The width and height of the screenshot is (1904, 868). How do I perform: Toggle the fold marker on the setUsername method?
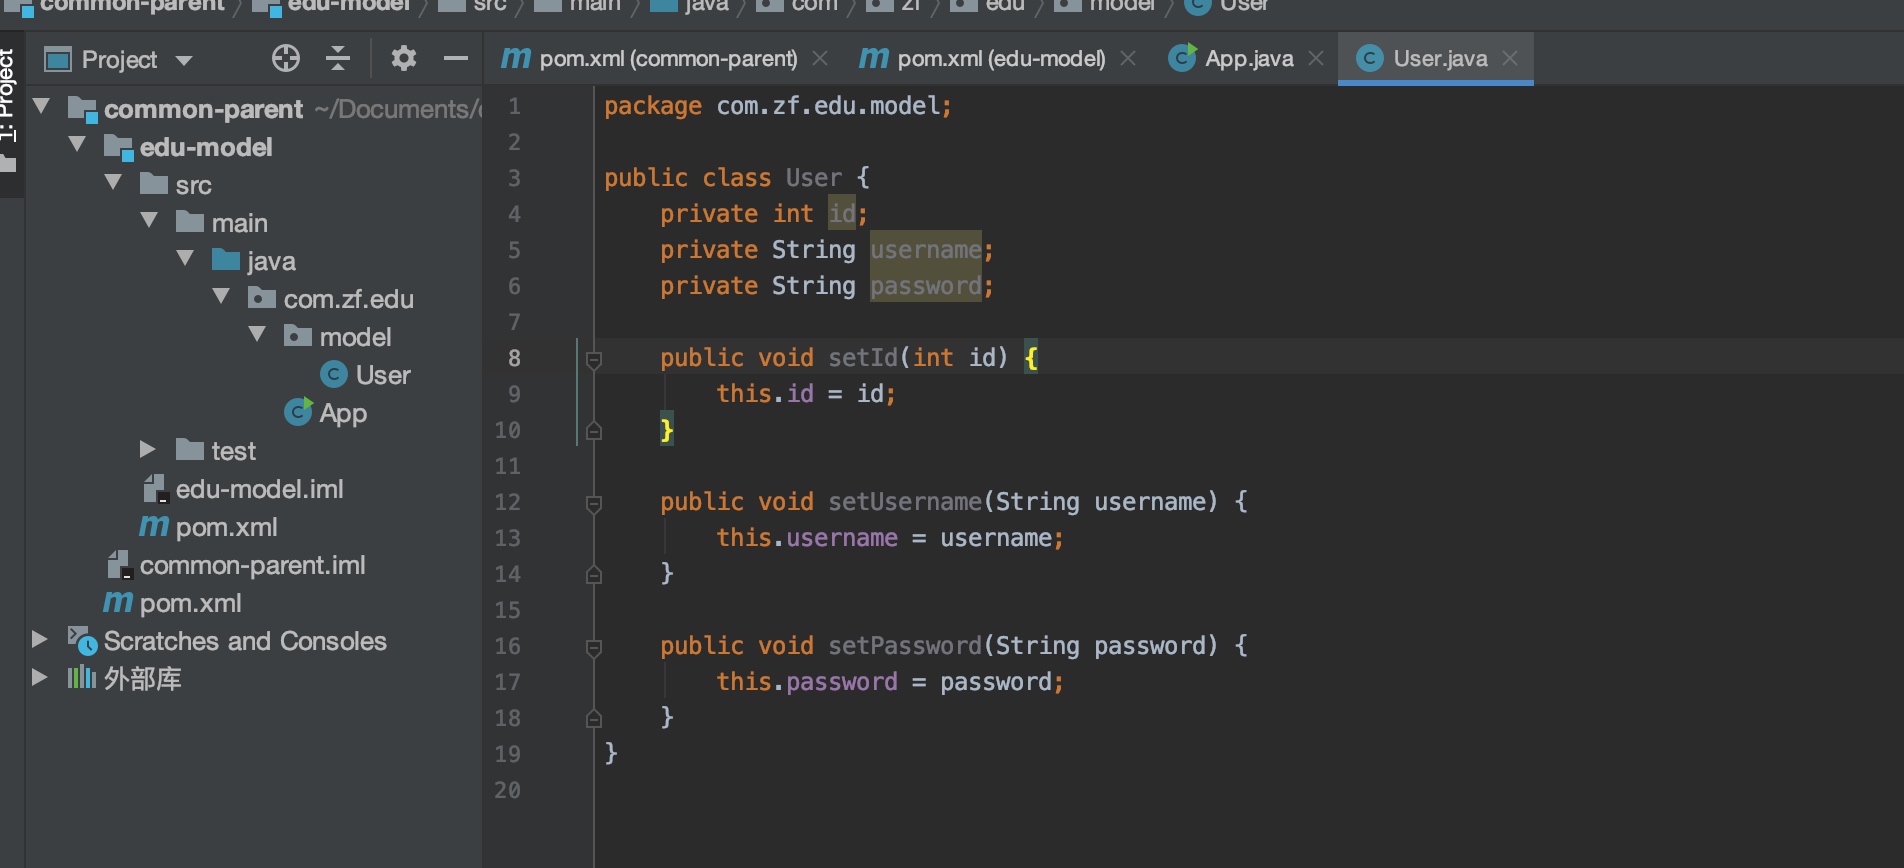(593, 503)
